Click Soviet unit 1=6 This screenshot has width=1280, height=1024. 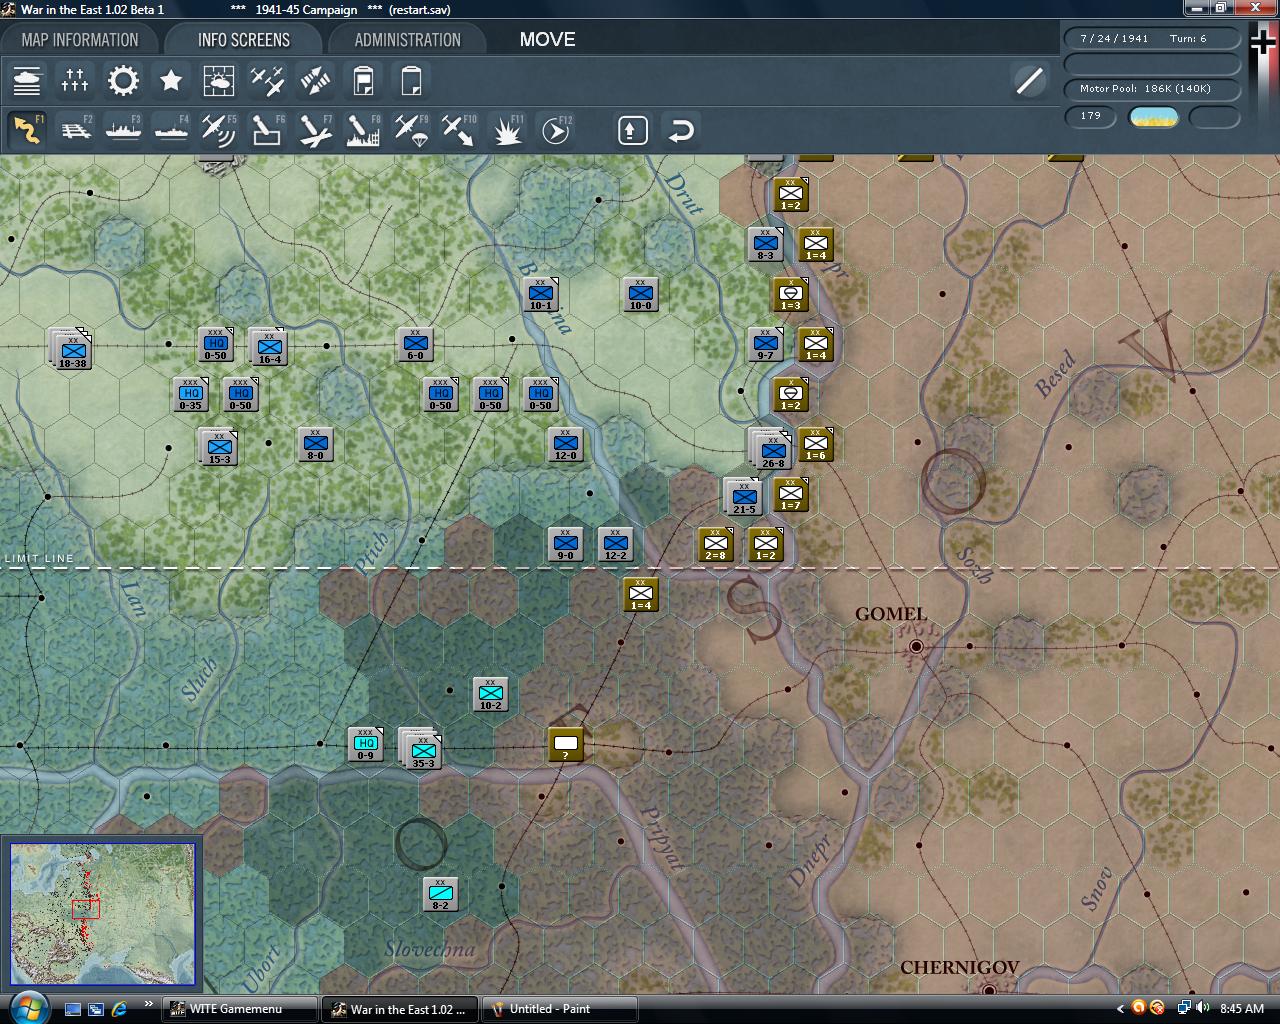pyautogui.click(x=815, y=444)
